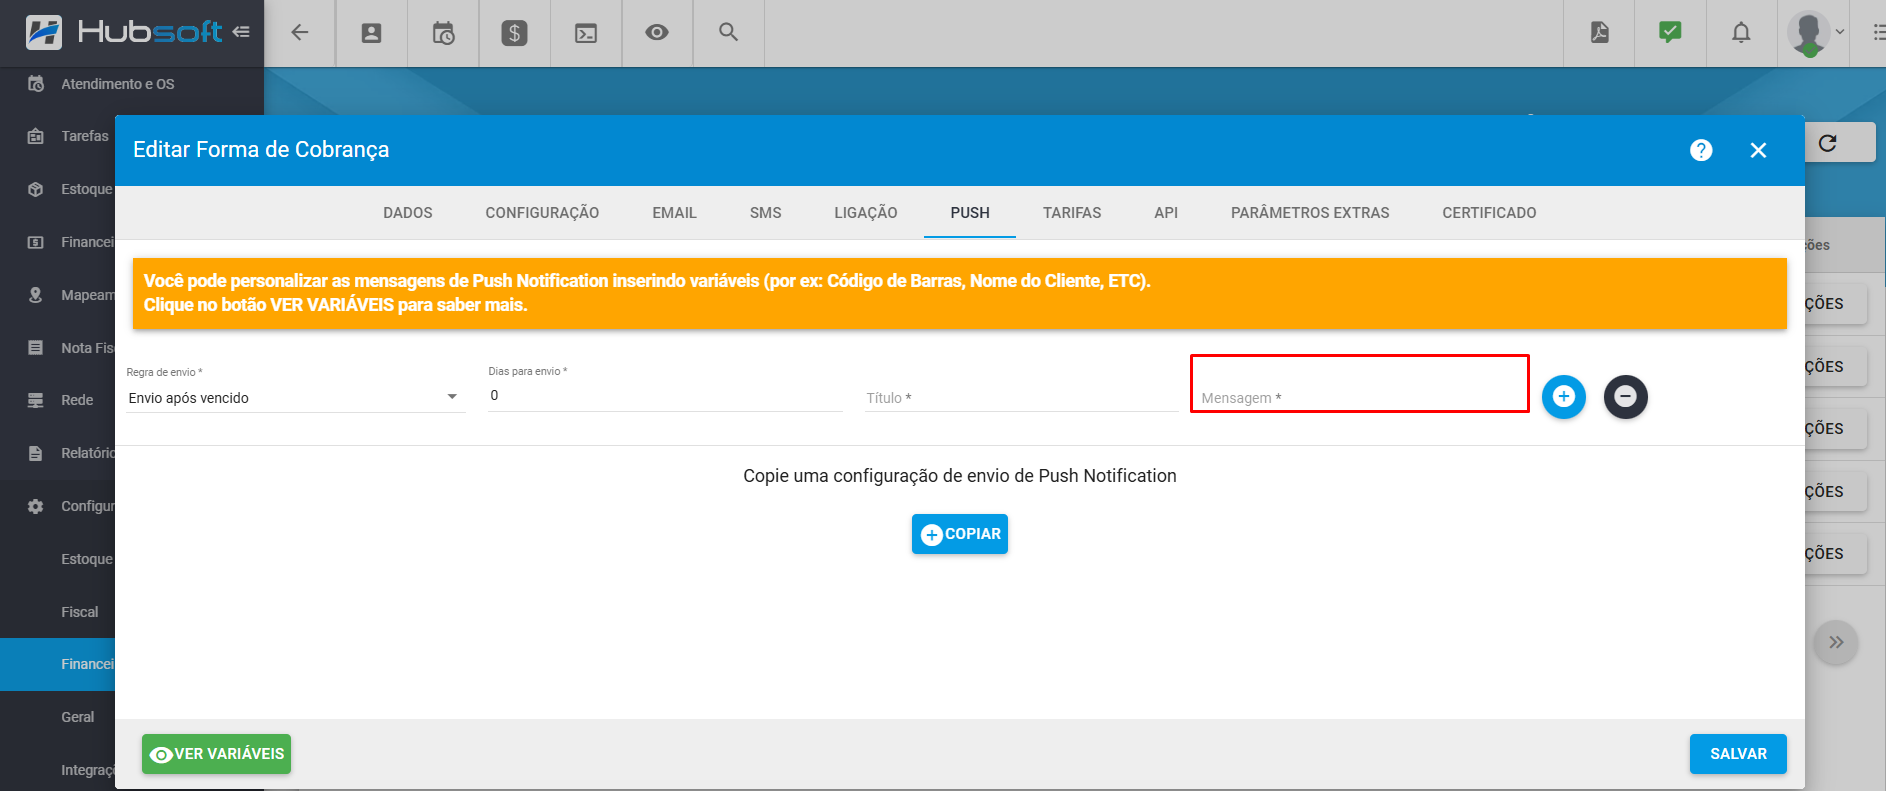Click the SALVAR button
This screenshot has height=791, width=1886.
coord(1738,754)
